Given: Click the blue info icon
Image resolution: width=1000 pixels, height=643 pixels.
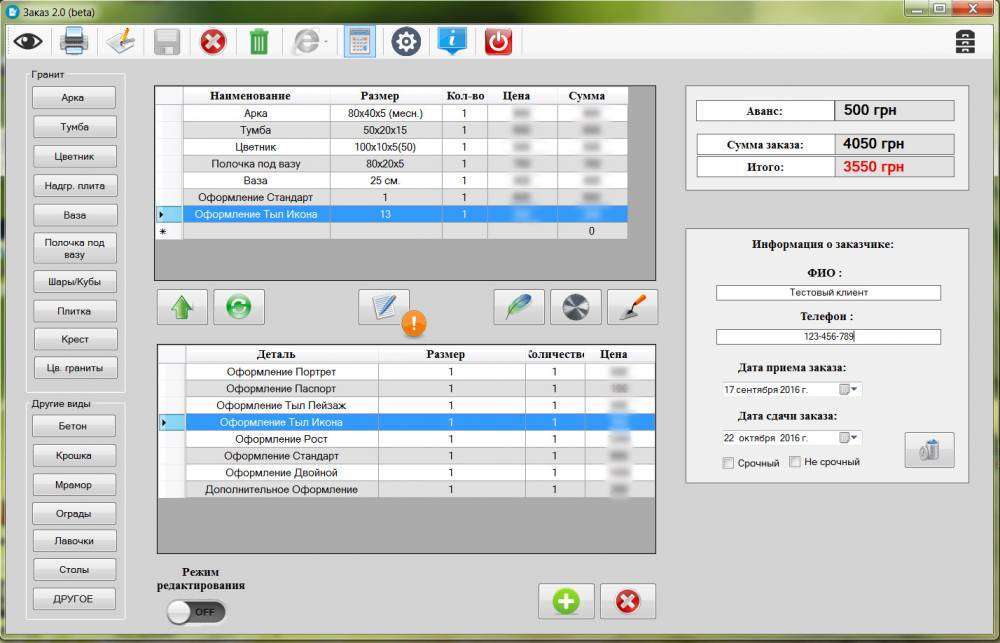Looking at the screenshot, I should pos(452,41).
